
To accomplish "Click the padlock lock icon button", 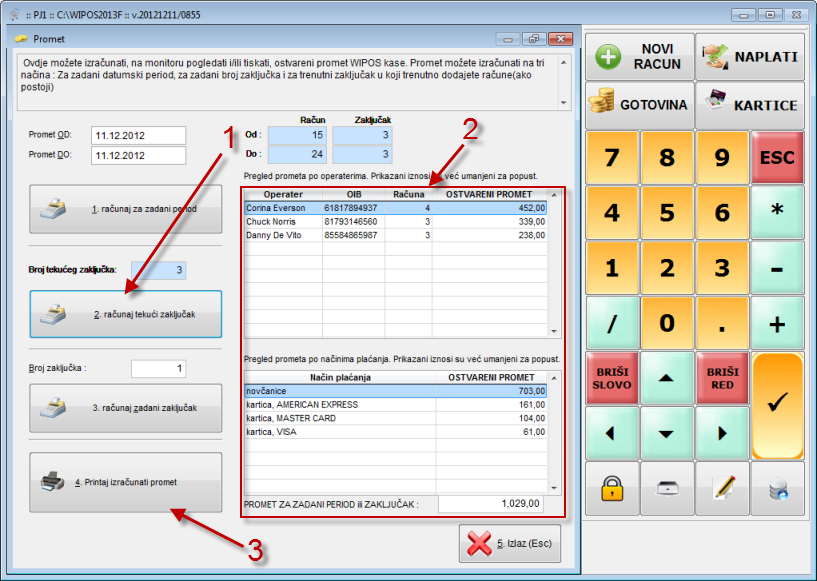I will [612, 489].
